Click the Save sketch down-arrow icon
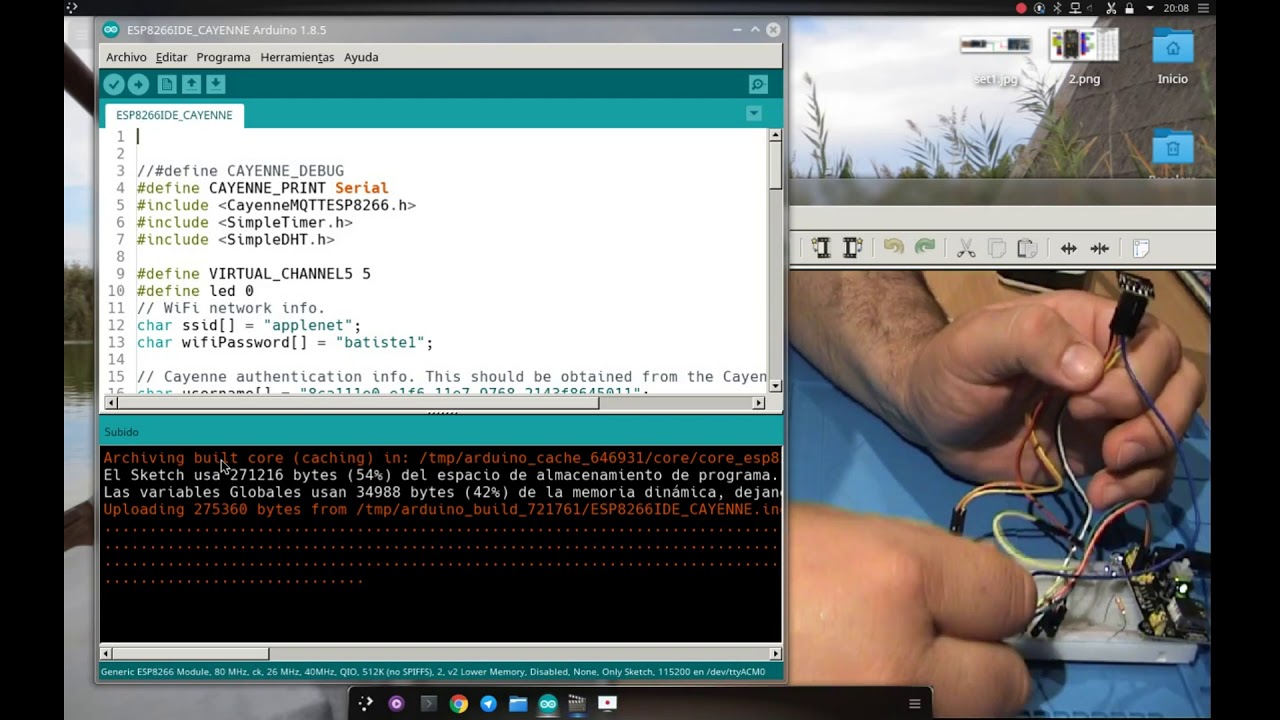Image resolution: width=1280 pixels, height=720 pixels. (x=215, y=85)
